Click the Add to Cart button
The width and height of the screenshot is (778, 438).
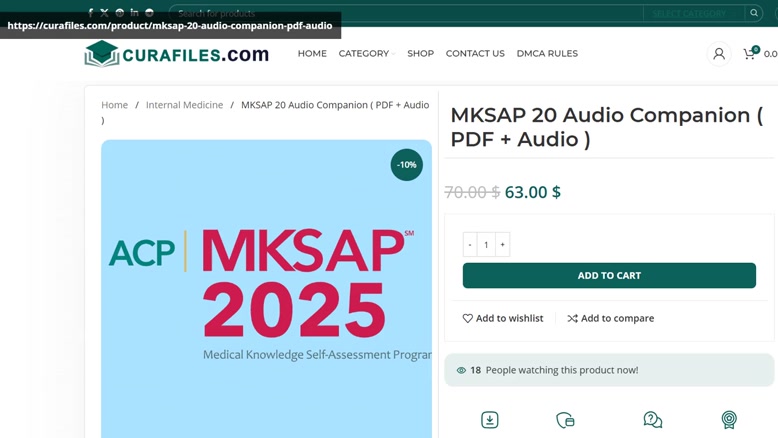[x=609, y=275]
